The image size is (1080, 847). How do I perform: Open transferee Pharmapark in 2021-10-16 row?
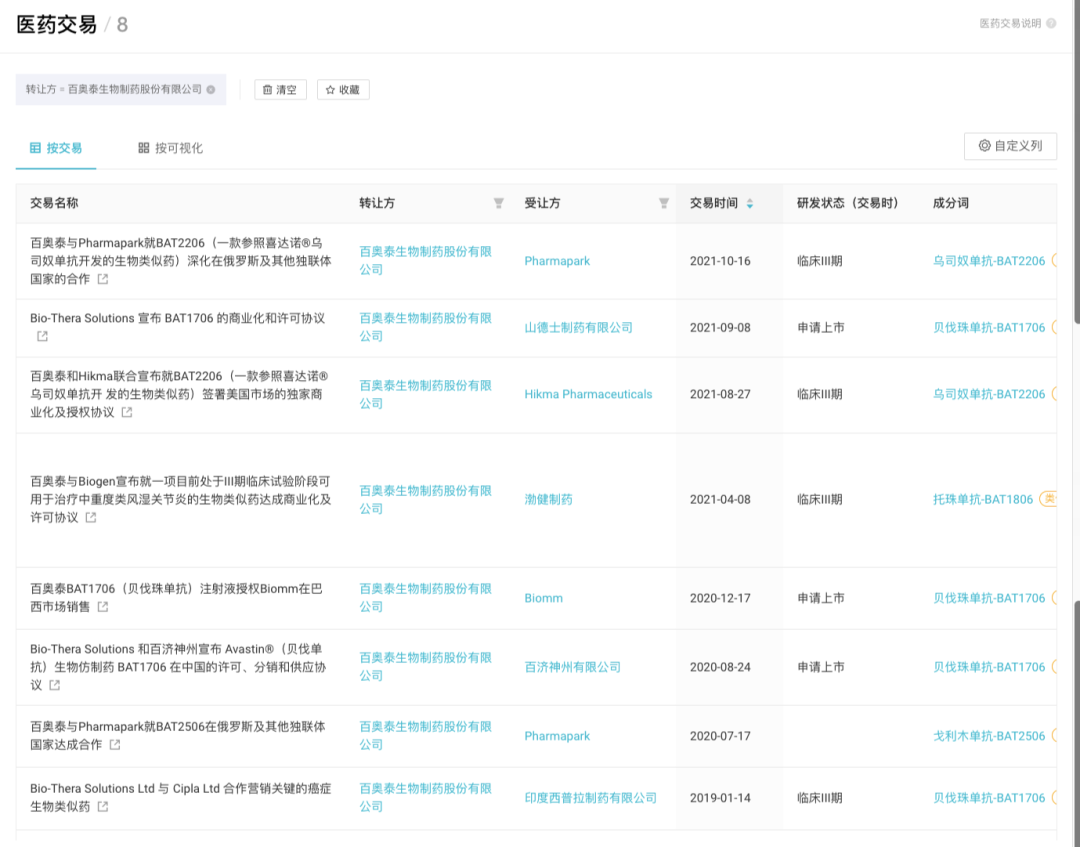557,261
